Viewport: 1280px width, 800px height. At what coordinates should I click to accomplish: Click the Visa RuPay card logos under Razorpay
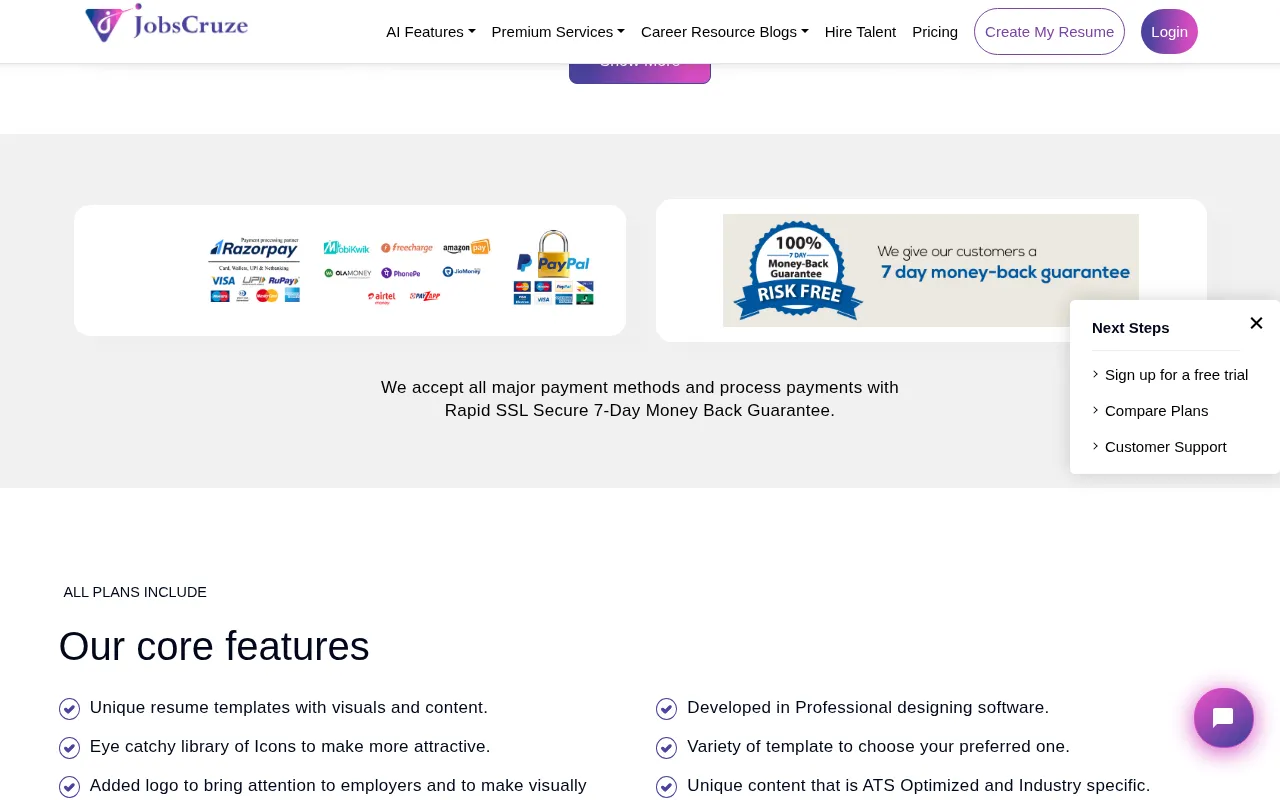254,288
